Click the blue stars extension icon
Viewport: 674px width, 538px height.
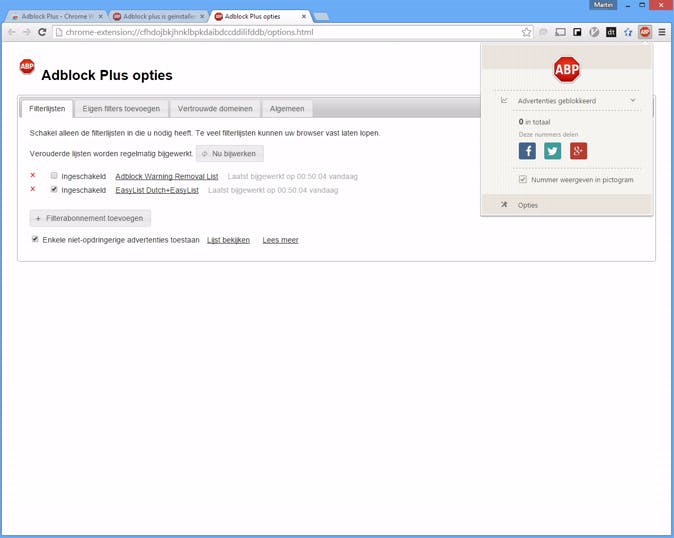tap(628, 32)
